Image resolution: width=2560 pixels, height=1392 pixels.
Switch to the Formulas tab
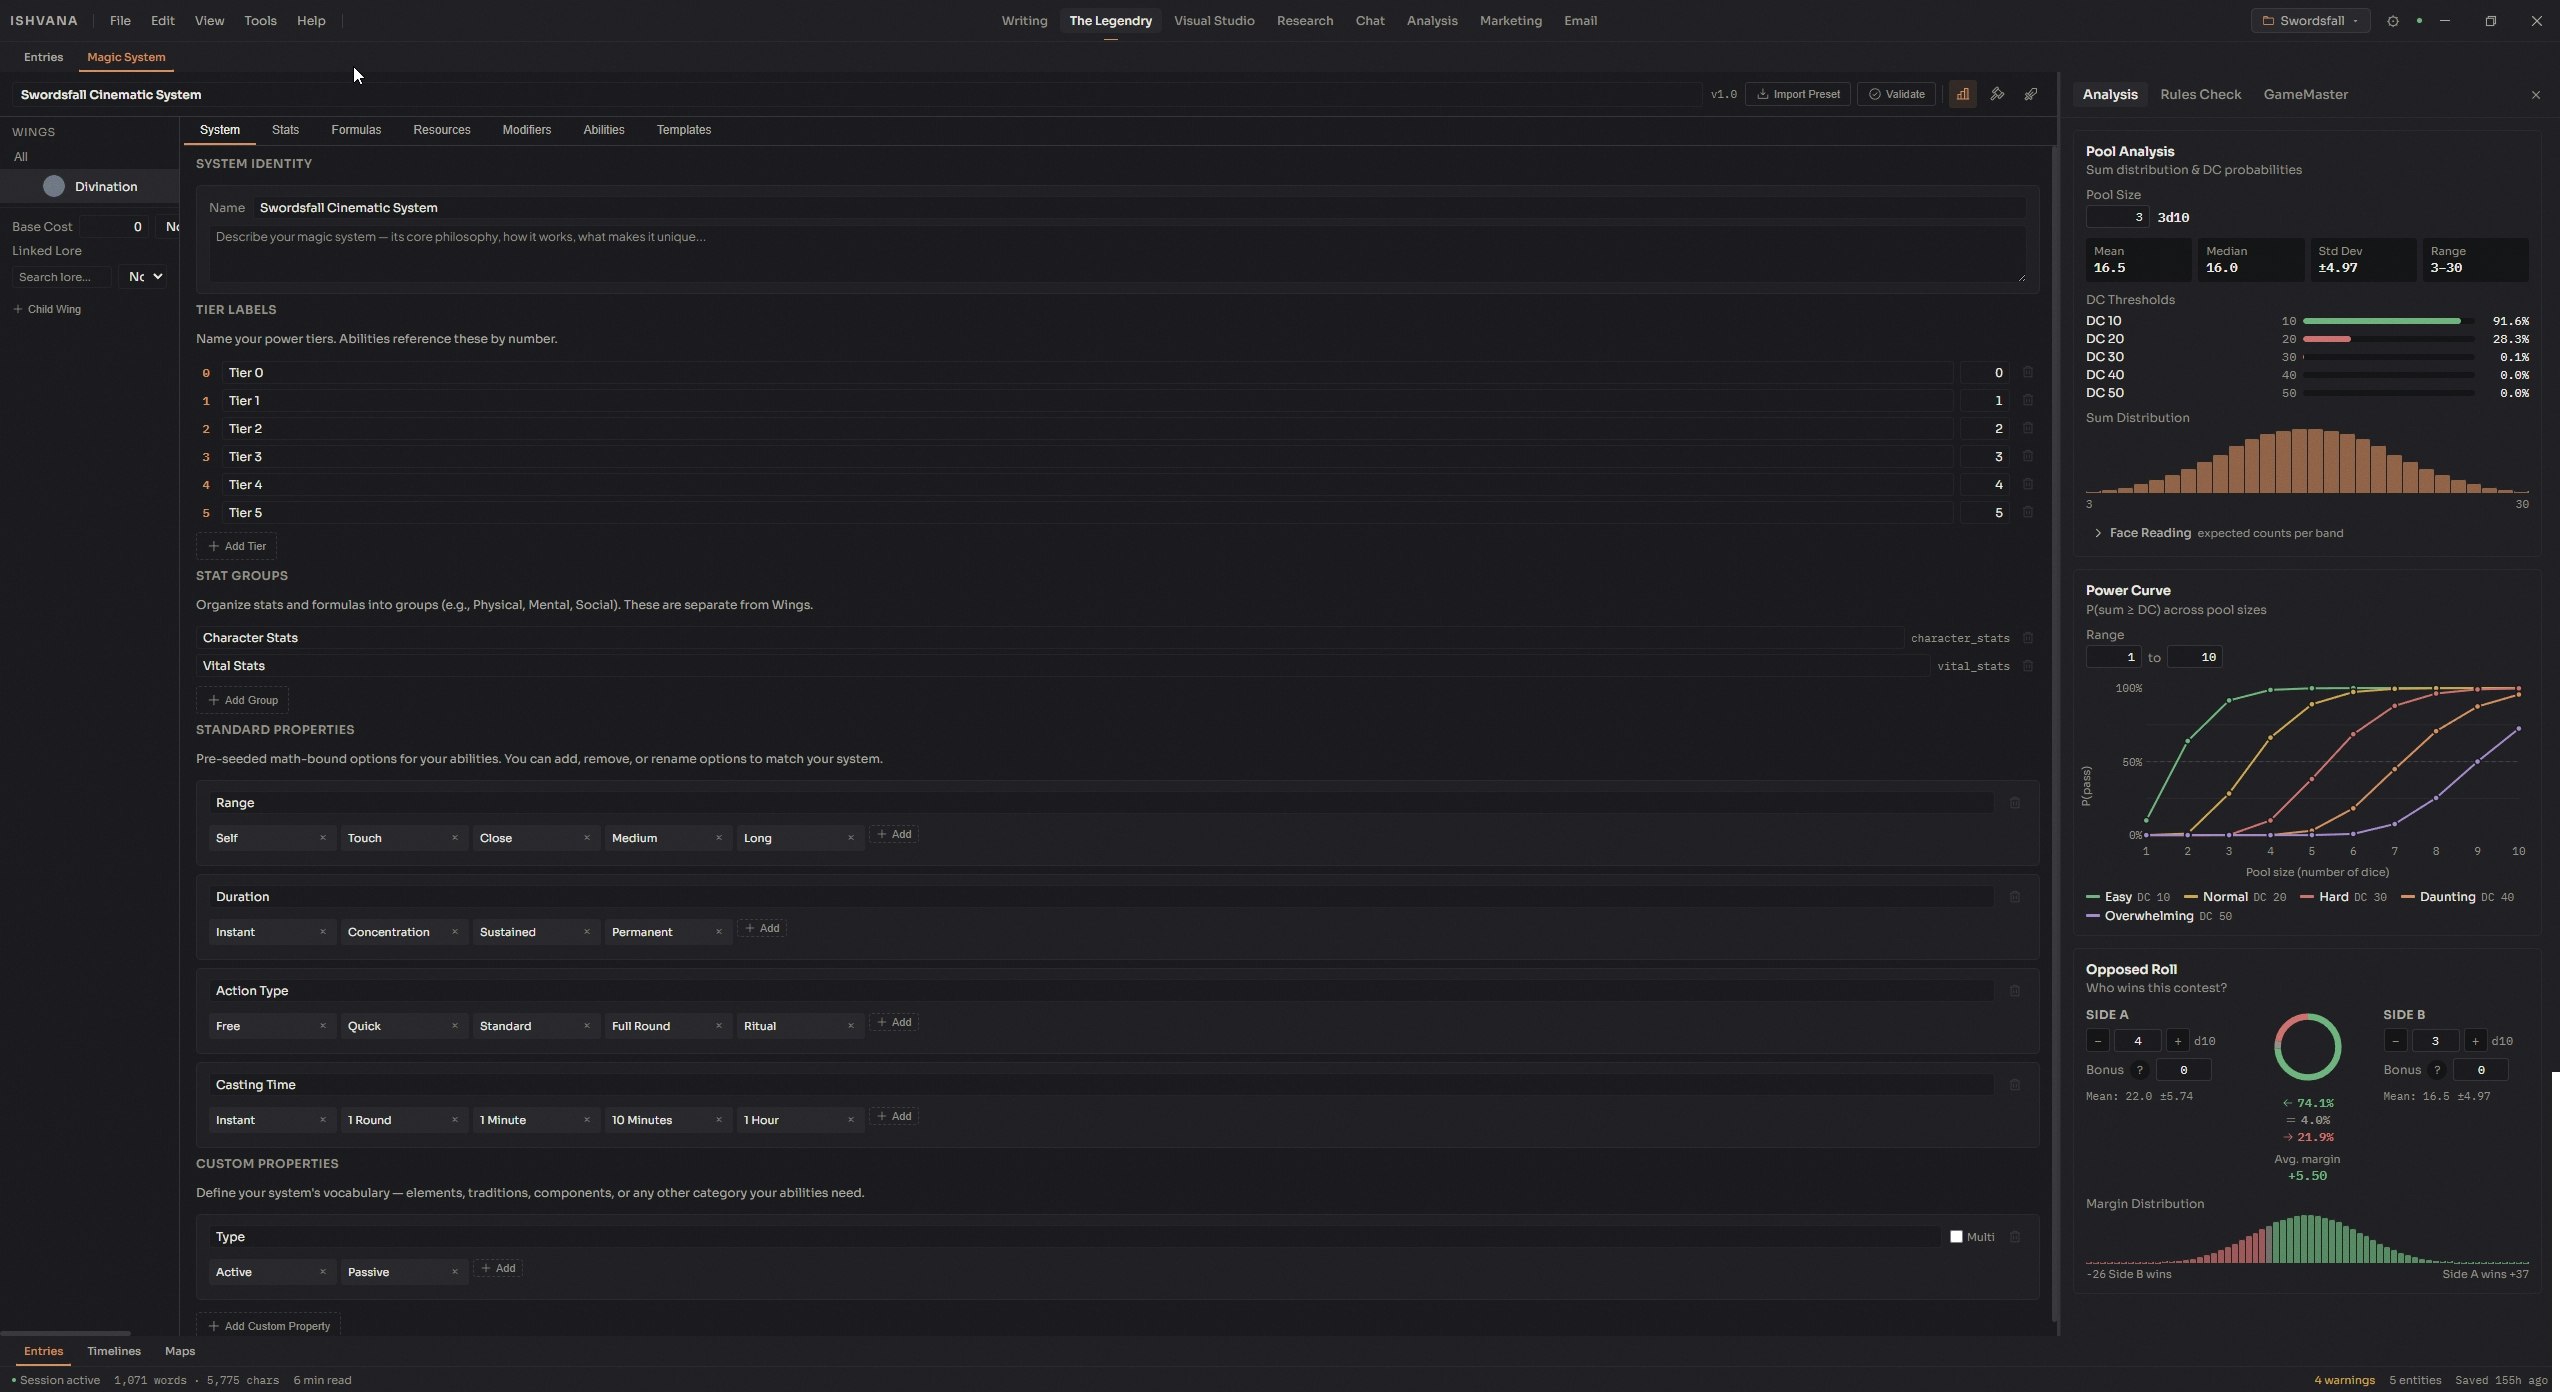(356, 130)
